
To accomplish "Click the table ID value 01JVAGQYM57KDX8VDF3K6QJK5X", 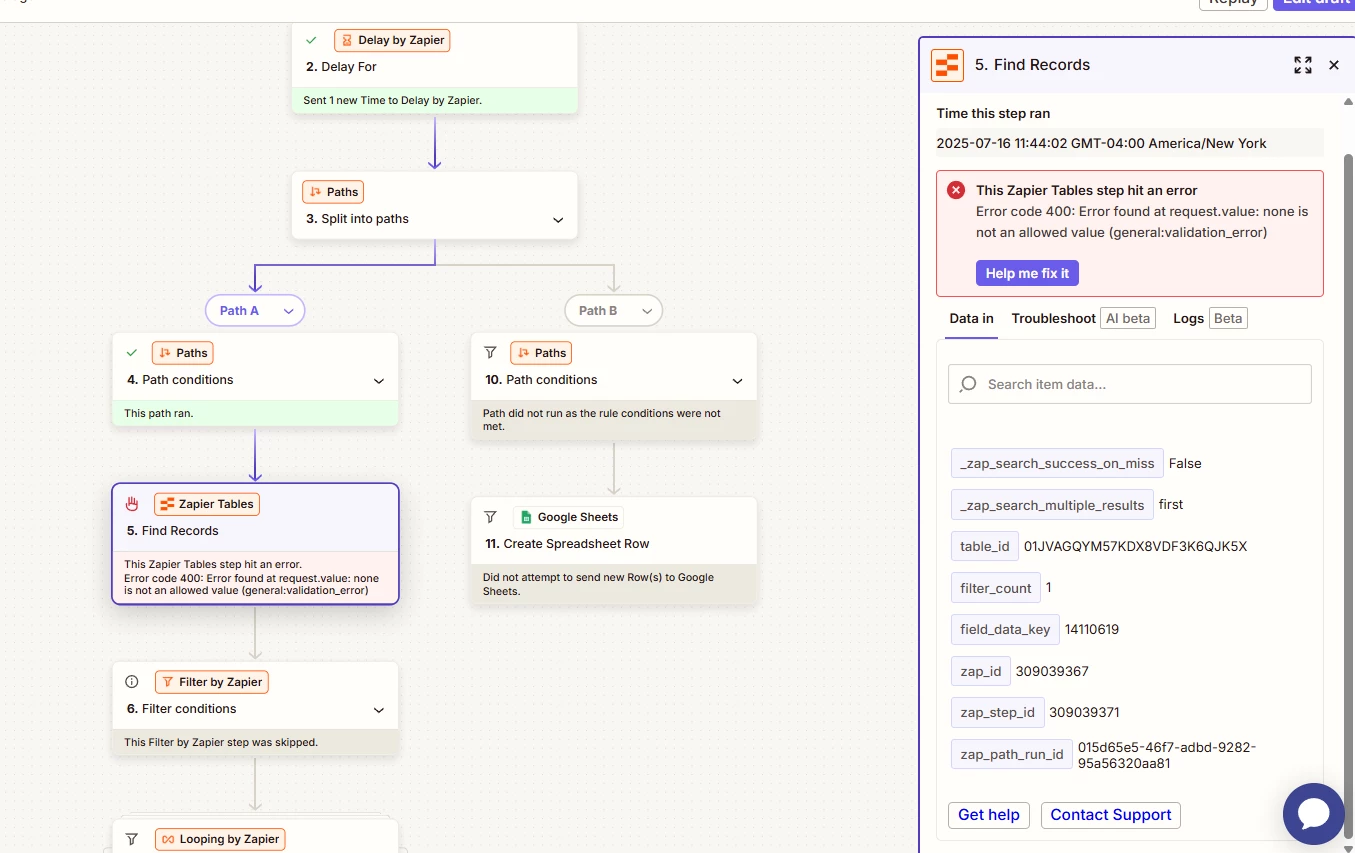I will point(1135,546).
